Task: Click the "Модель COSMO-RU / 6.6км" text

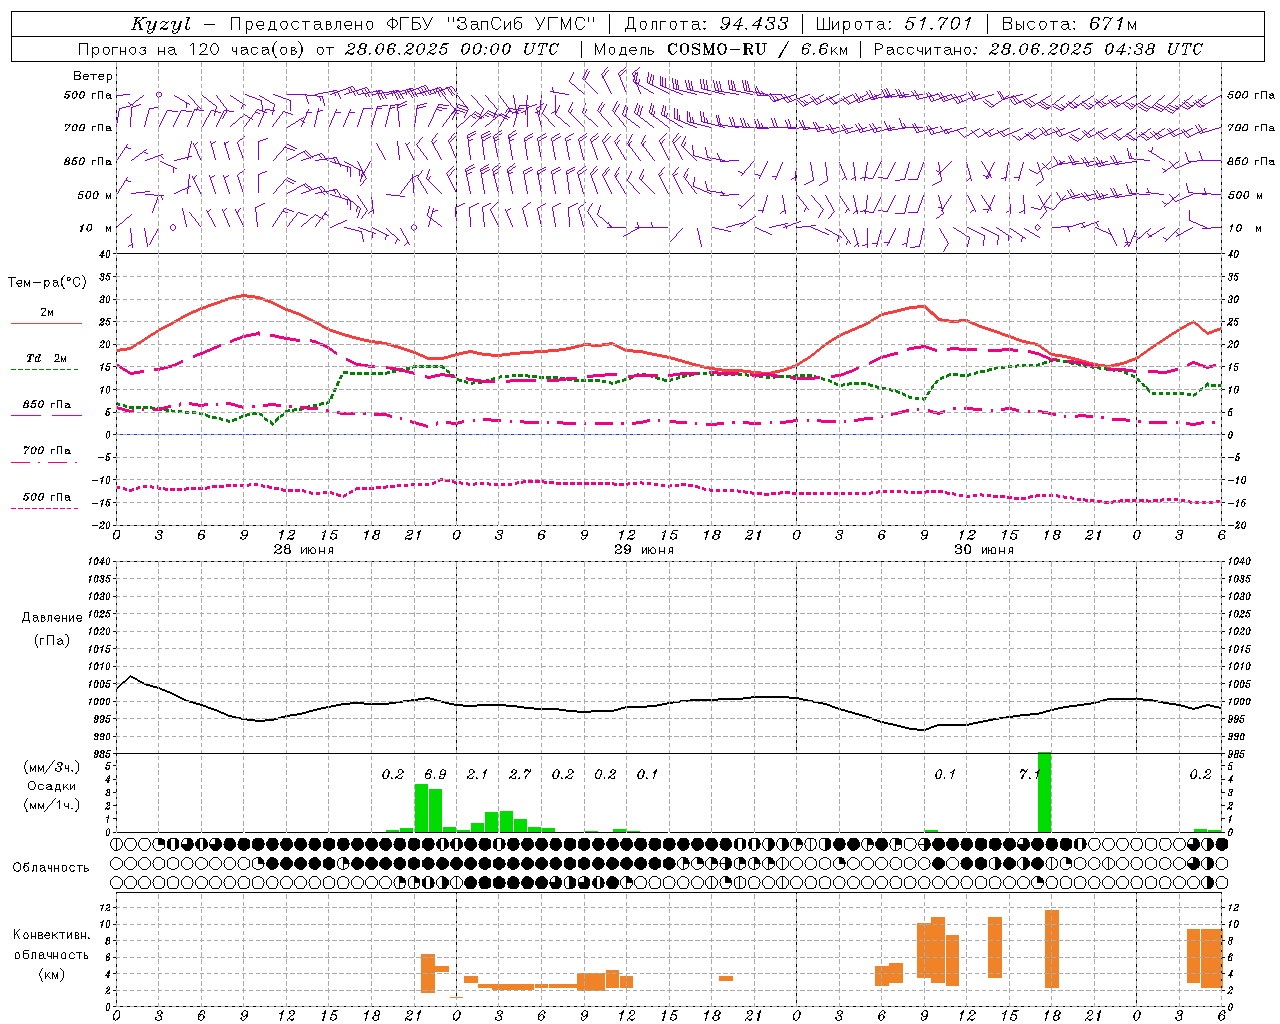Action: [x=720, y=49]
